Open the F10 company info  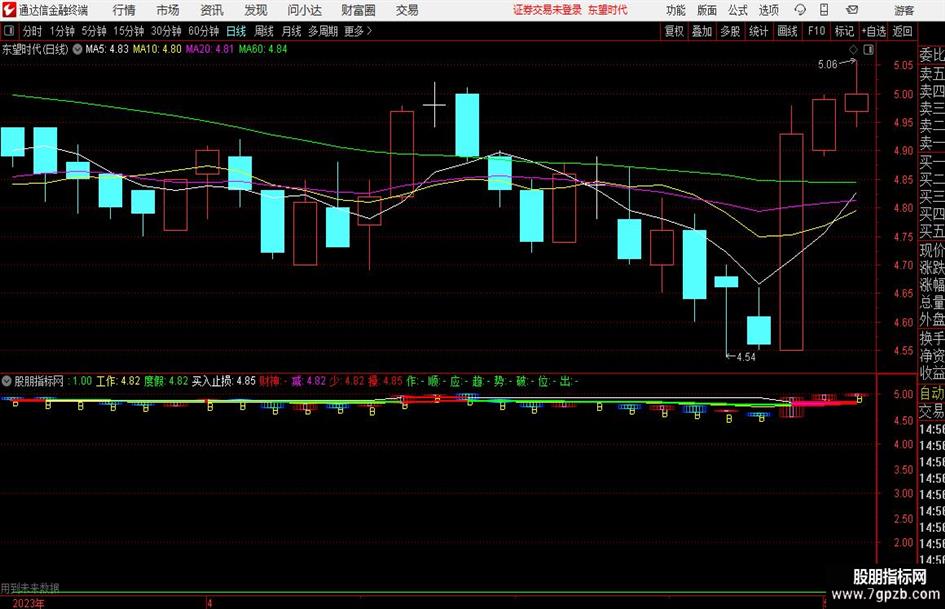(x=817, y=31)
